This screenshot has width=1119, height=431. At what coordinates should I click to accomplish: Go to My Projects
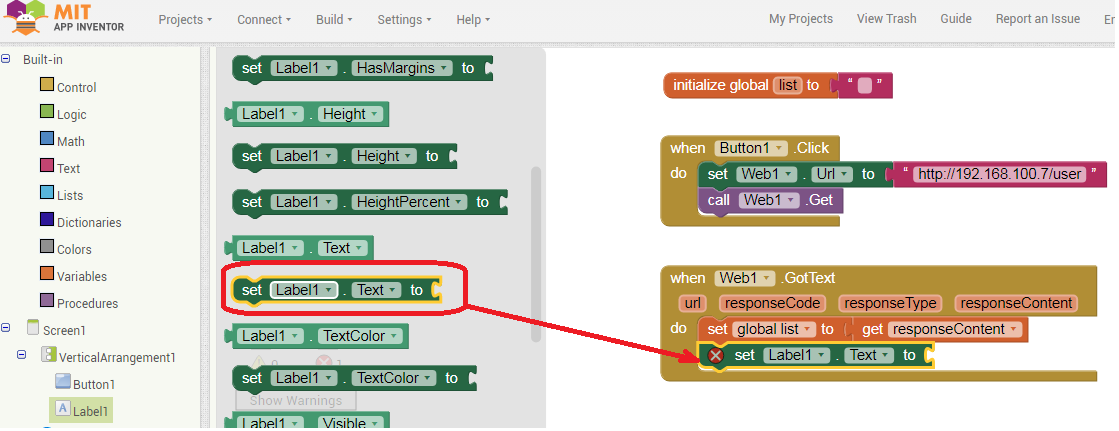[800, 19]
